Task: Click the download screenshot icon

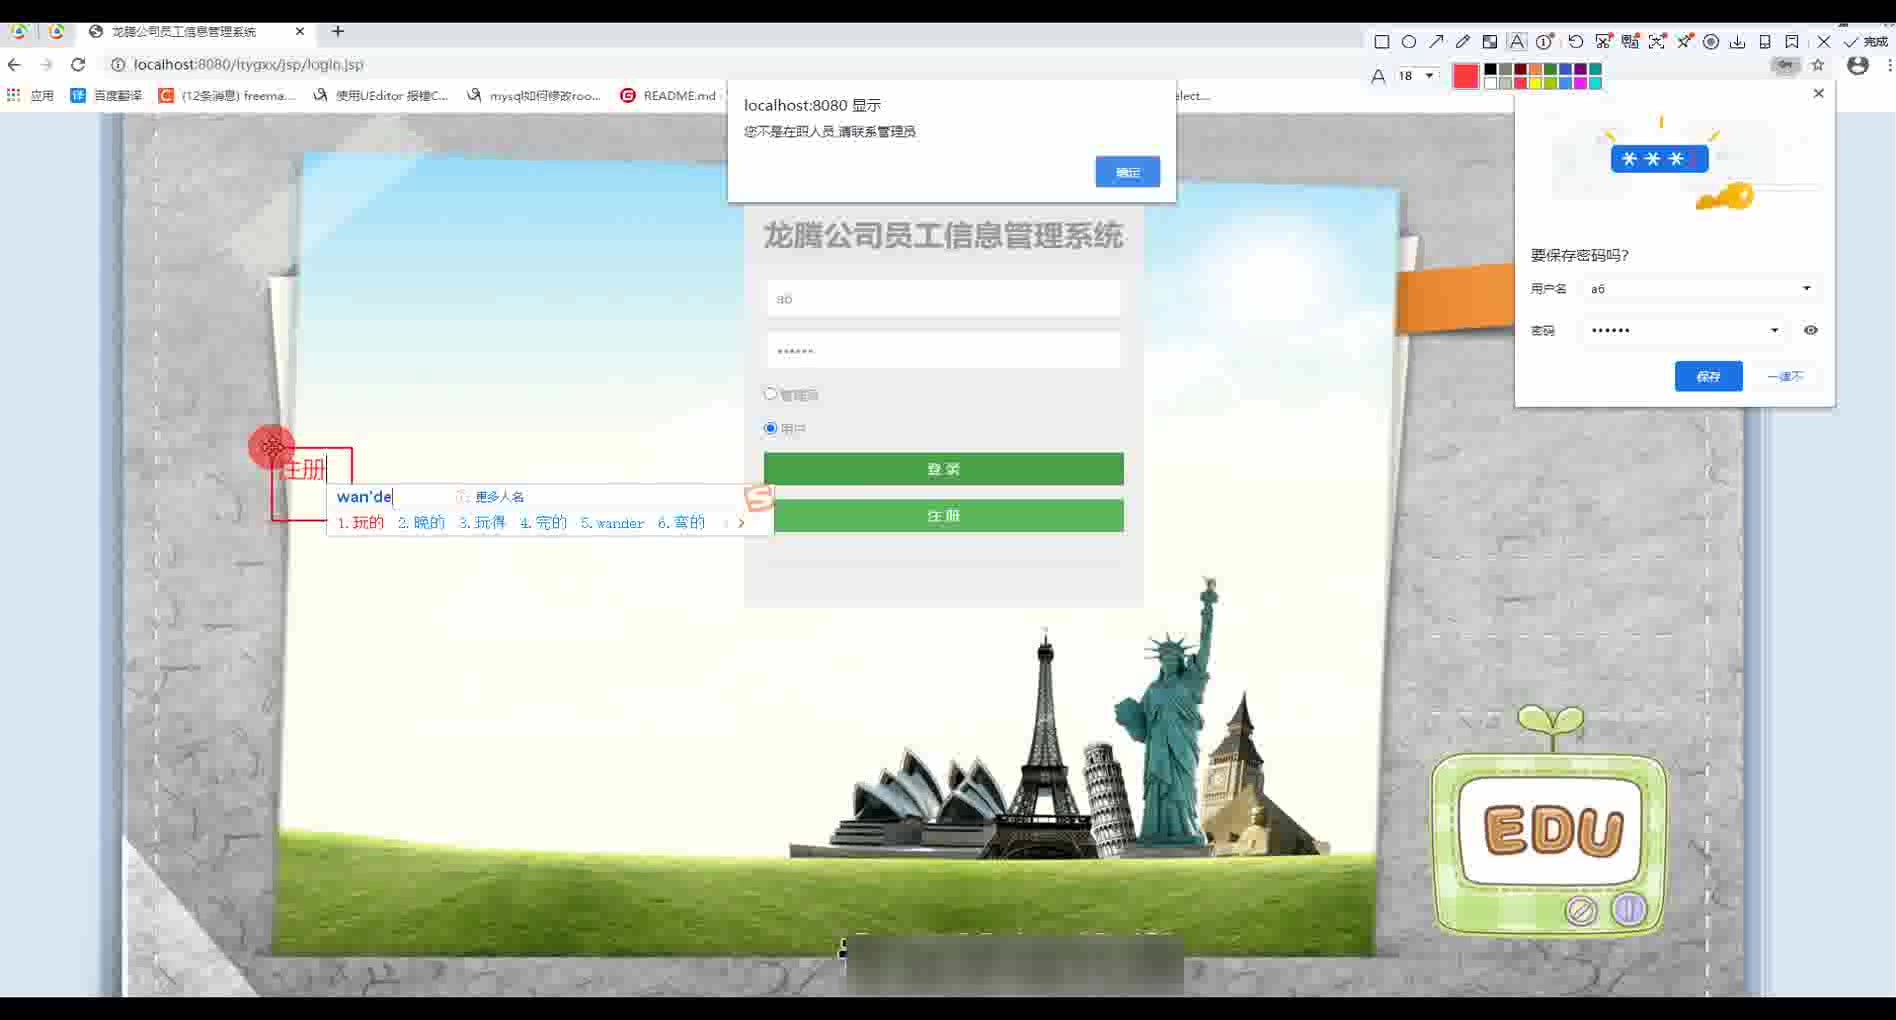Action: coord(1738,42)
